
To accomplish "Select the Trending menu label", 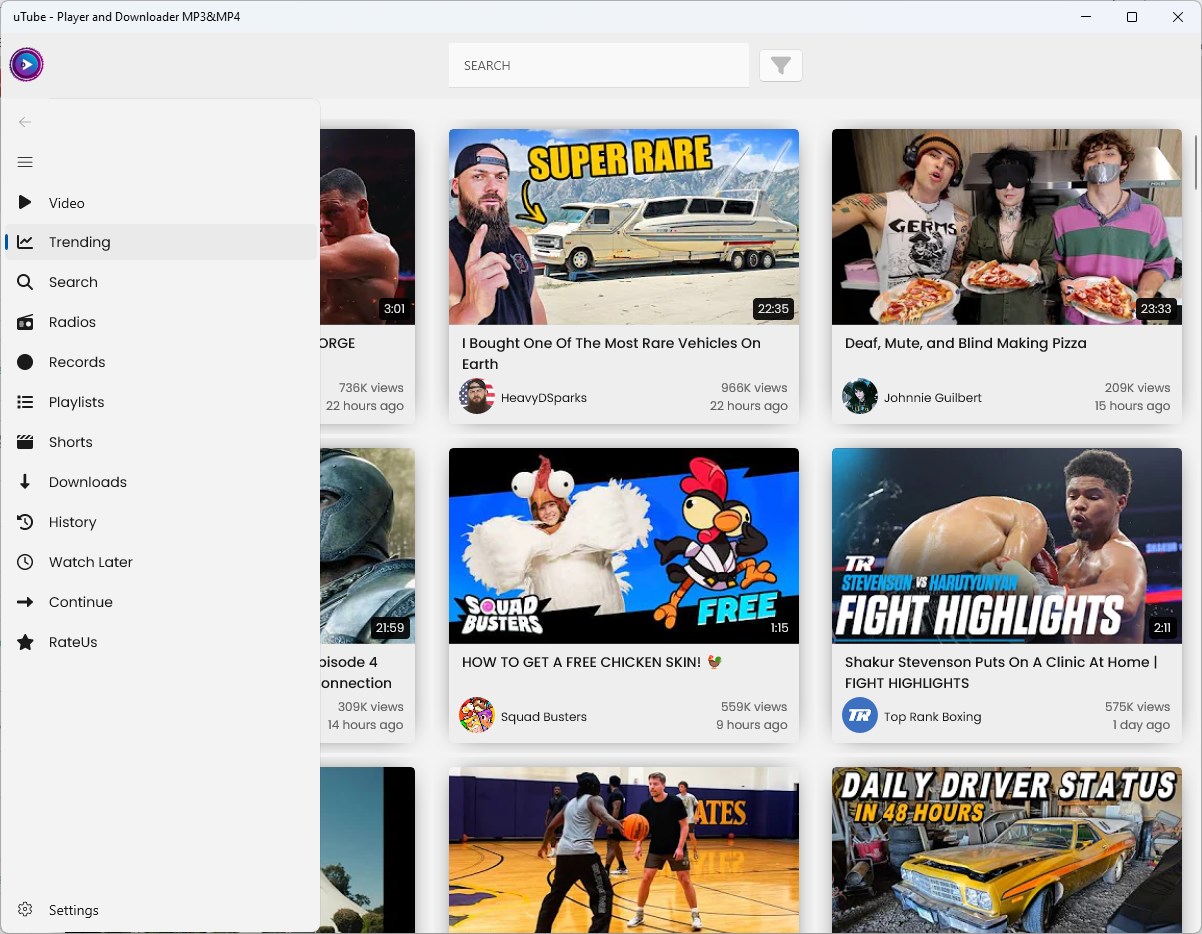I will coord(80,242).
